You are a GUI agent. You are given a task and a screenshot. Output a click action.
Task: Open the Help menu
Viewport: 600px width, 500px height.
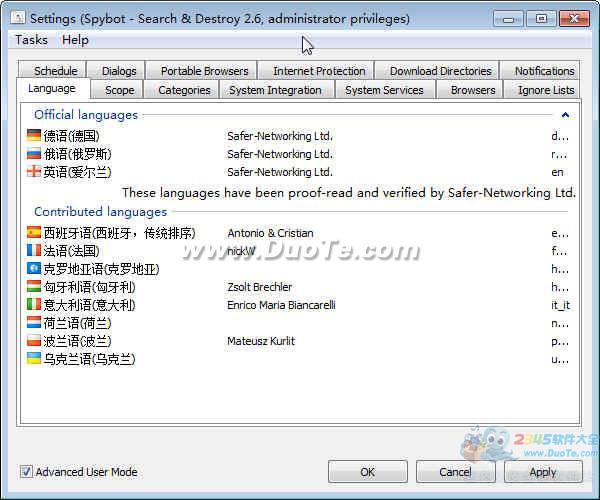pyautogui.click(x=75, y=40)
